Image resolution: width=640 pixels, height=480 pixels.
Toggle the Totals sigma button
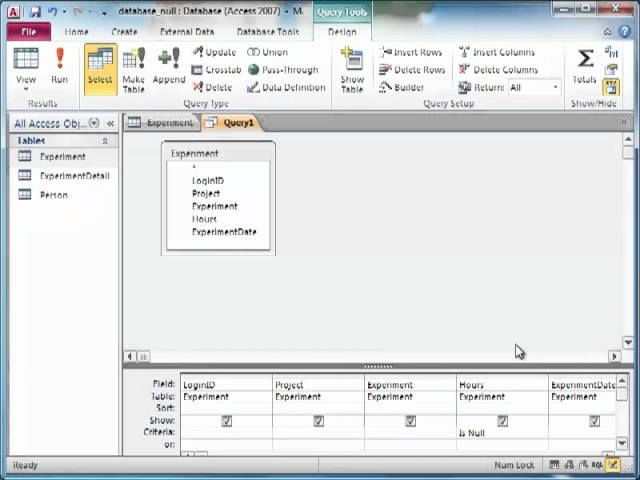584,66
